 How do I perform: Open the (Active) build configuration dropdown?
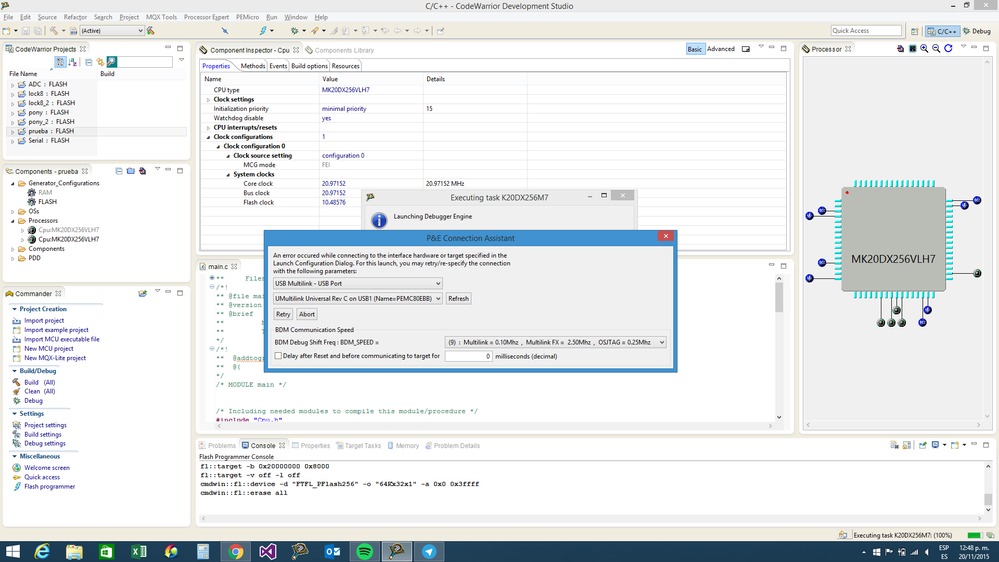point(111,31)
